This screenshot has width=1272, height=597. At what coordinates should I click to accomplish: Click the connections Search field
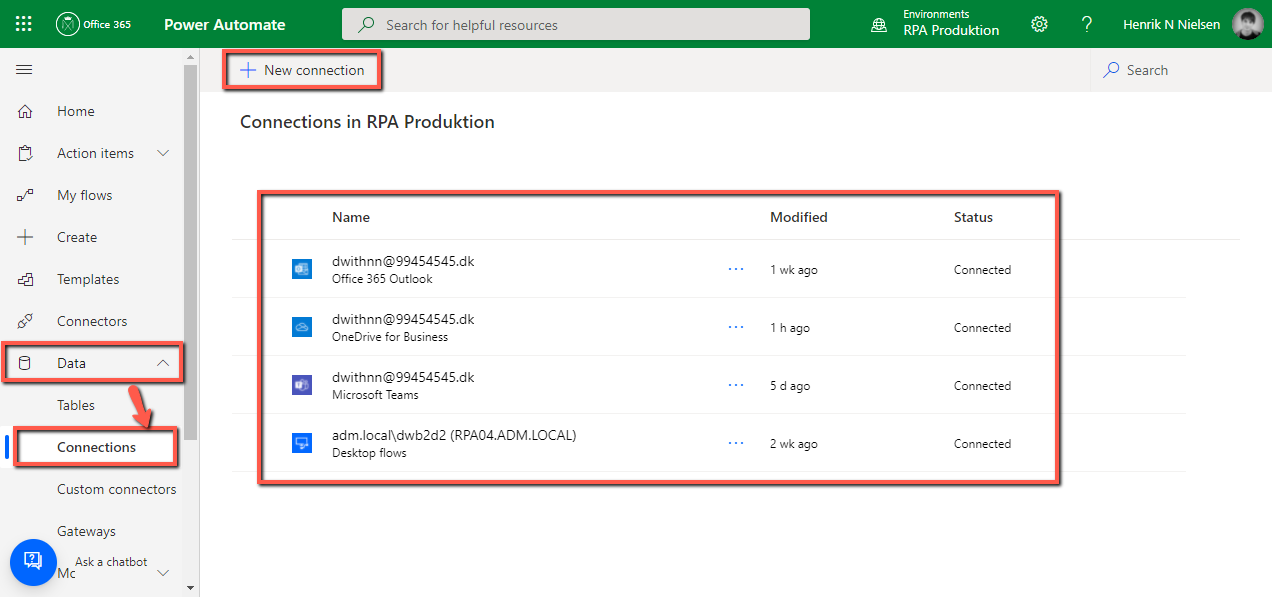pos(1180,70)
